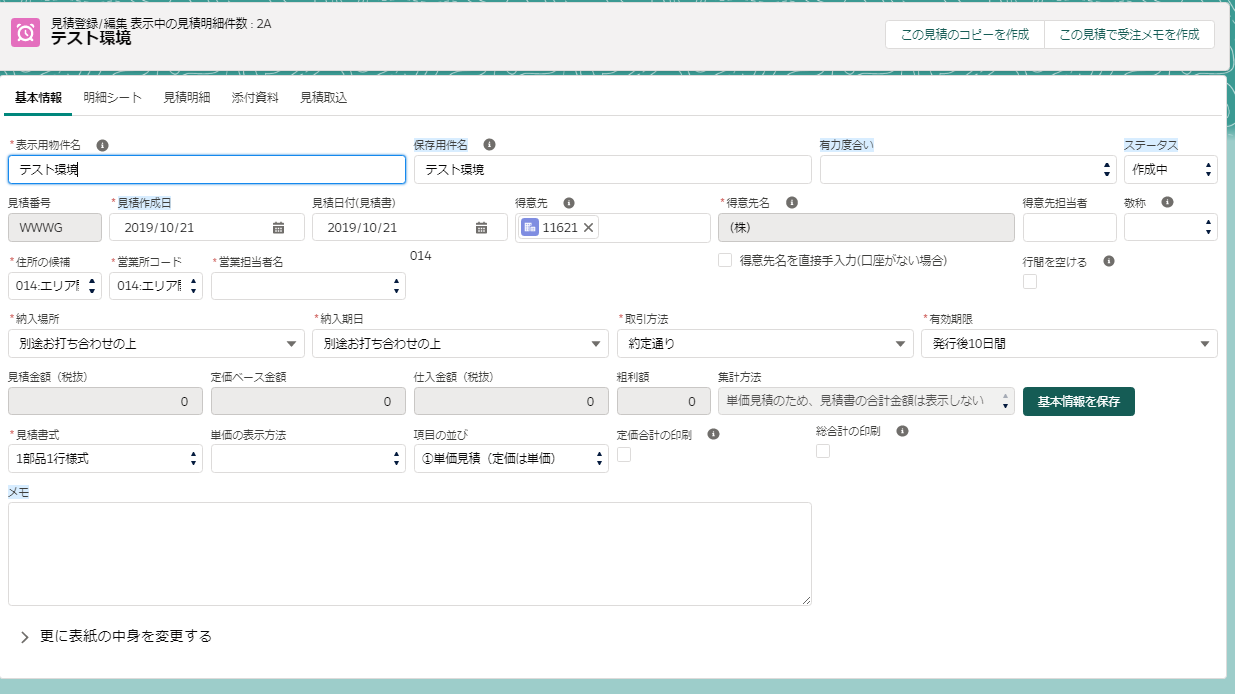This screenshot has width=1235, height=694.
Task: Open the 納入期日 combo box
Action: [x=460, y=344]
